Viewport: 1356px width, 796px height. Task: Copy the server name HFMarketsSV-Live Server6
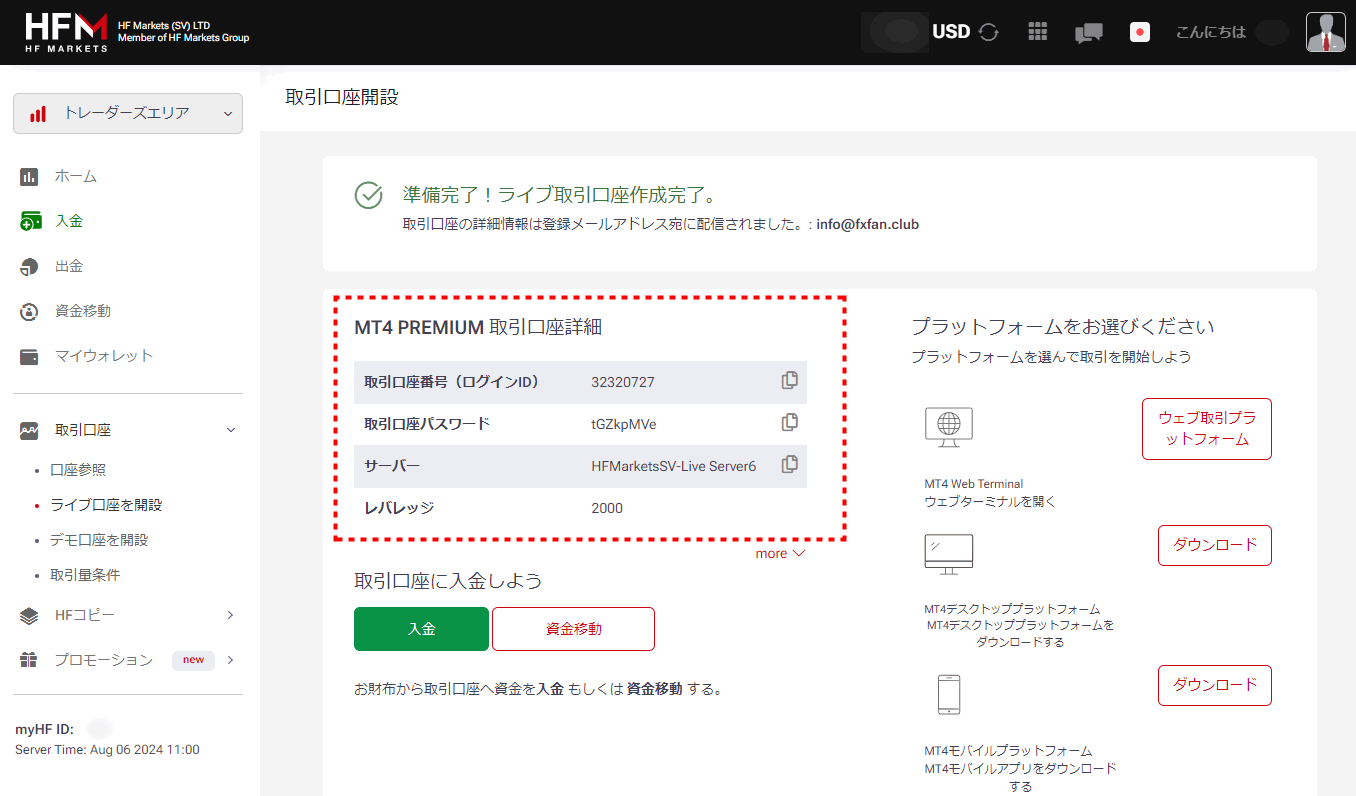point(790,464)
